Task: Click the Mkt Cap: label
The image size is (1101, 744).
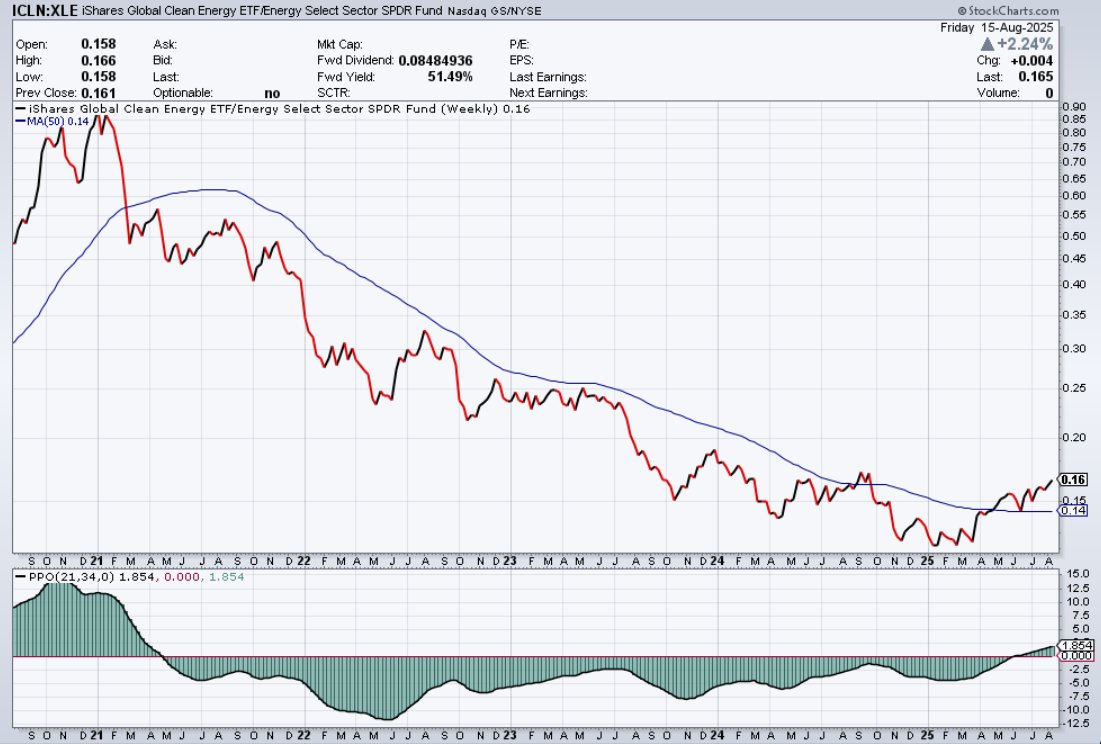Action: [x=340, y=44]
